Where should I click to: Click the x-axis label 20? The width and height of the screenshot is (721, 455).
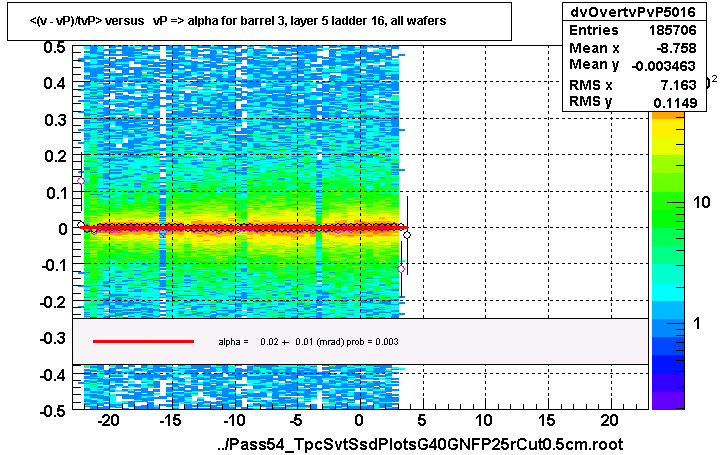click(610, 420)
